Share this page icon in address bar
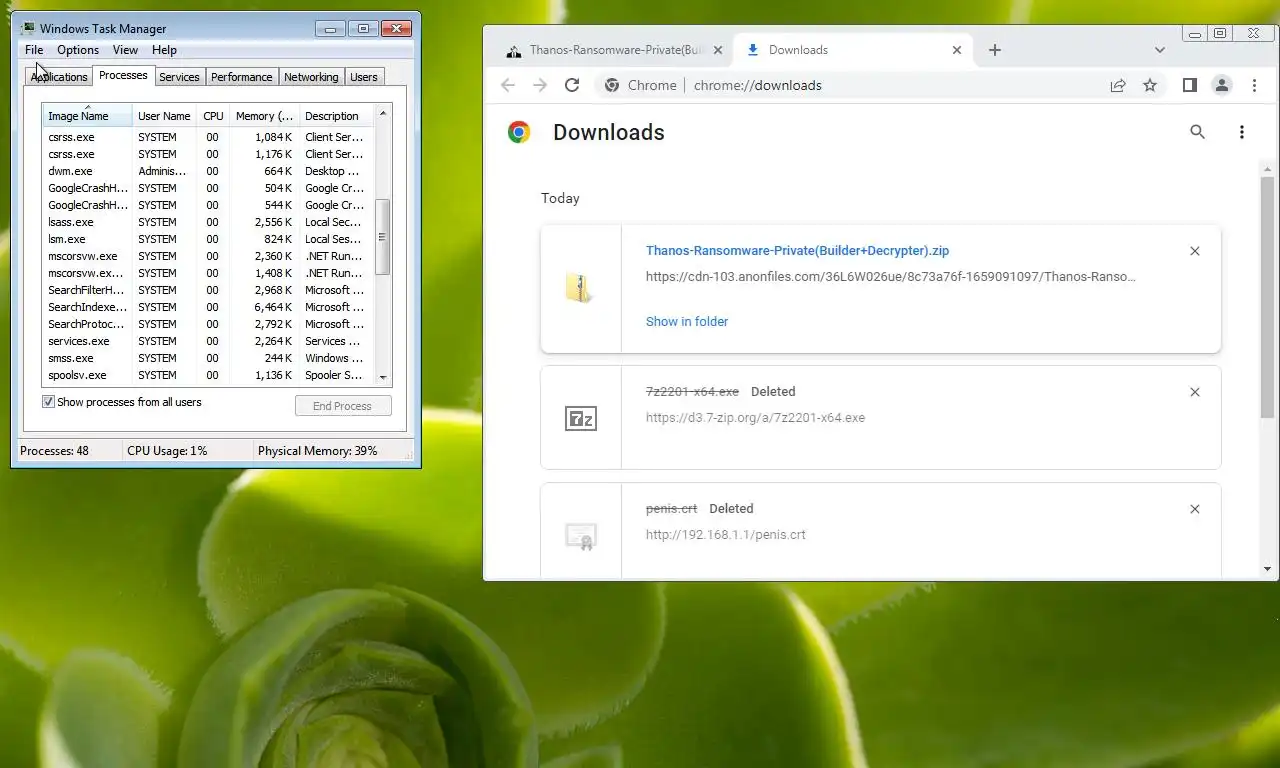The image size is (1280, 768). [x=1118, y=85]
